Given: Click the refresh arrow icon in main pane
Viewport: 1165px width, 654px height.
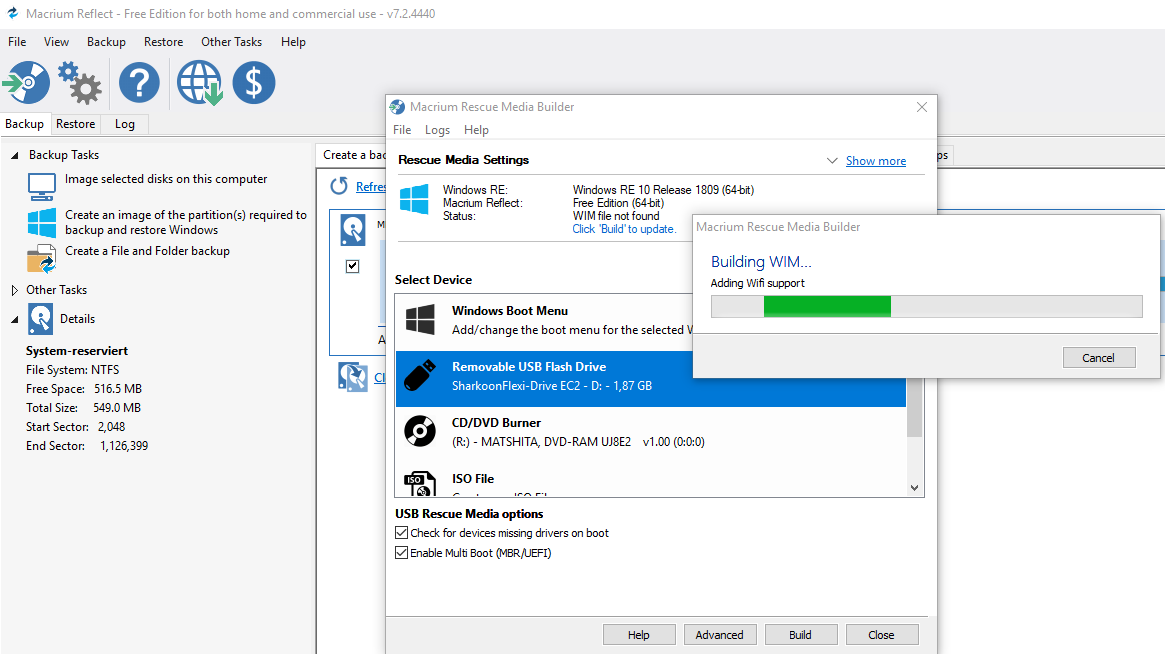Looking at the screenshot, I should (x=339, y=186).
